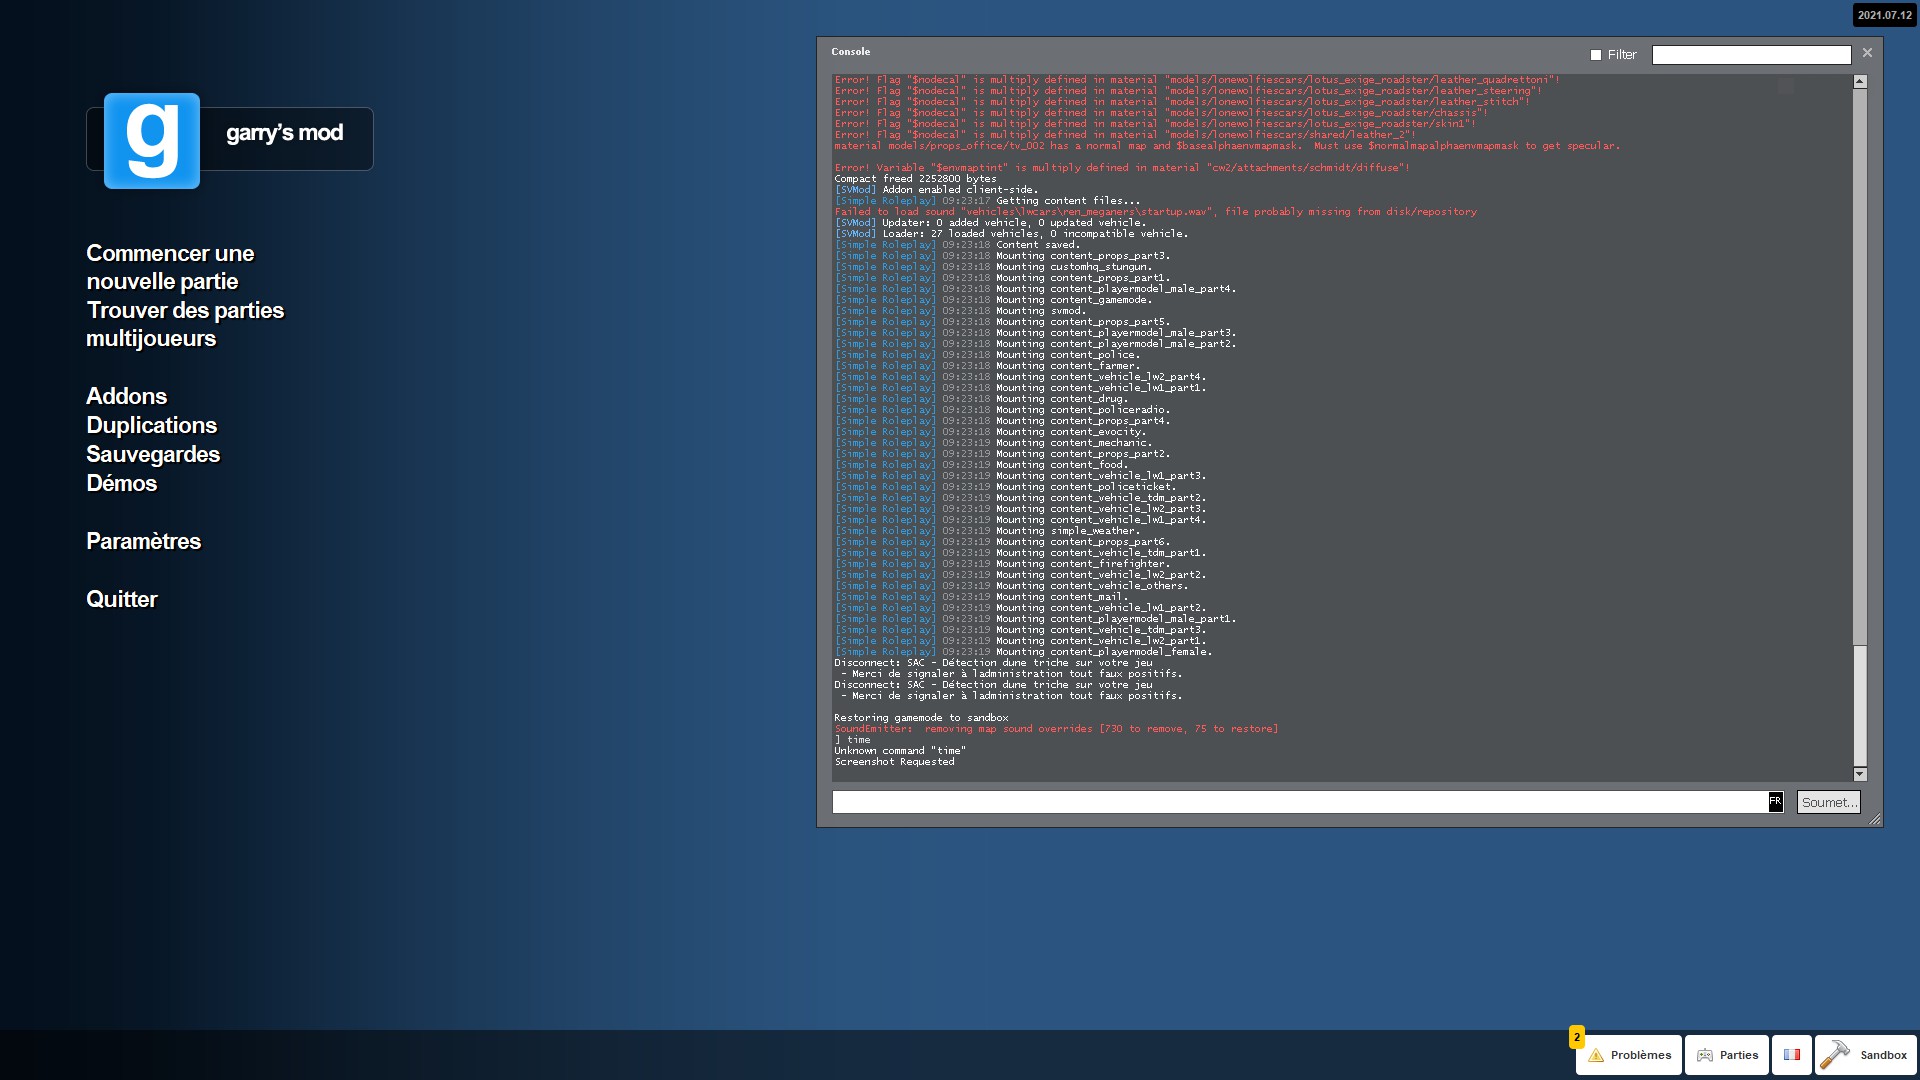Click the 'Unknown command "time"' console line
The height and width of the screenshot is (1080, 1920).
coord(900,751)
